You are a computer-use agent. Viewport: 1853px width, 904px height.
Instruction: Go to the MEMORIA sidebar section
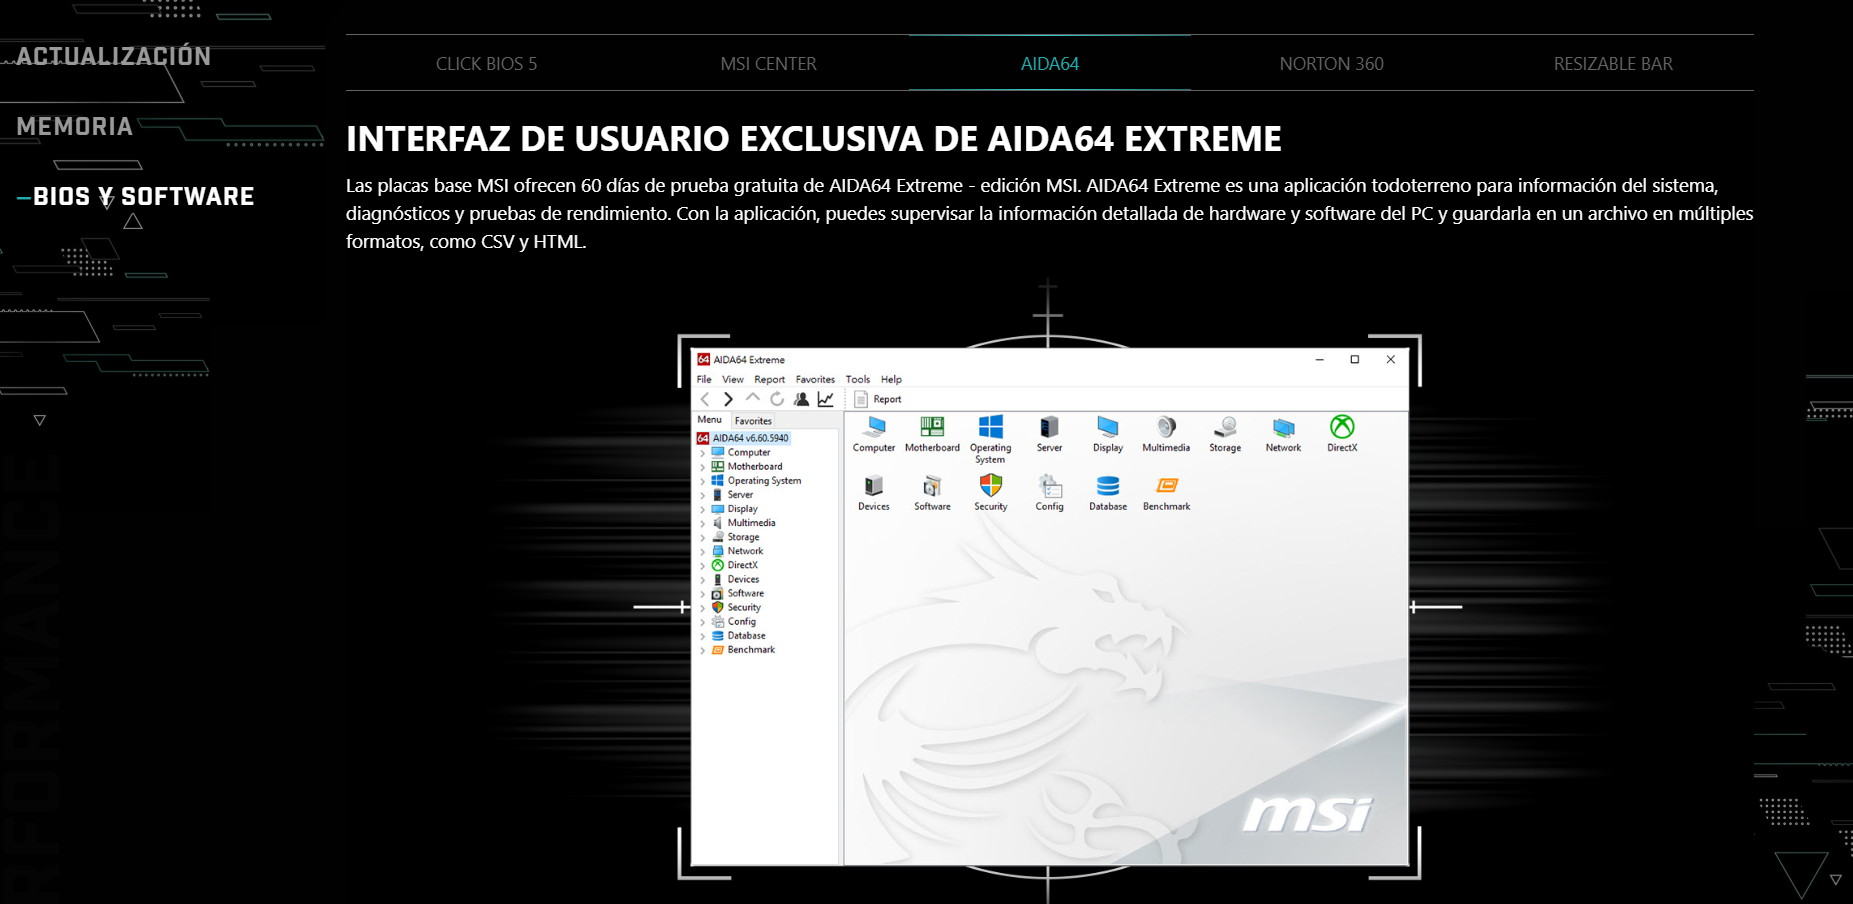[x=74, y=126]
